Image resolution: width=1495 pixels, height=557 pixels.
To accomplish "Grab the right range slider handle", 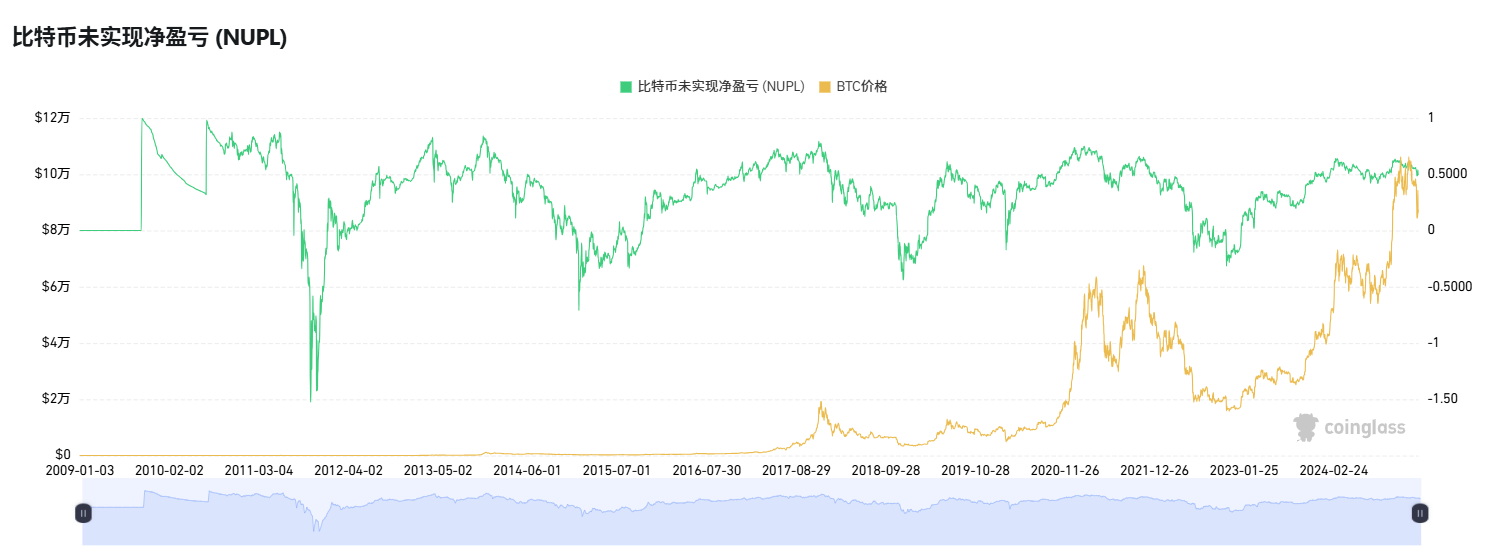I will pos(1420,513).
